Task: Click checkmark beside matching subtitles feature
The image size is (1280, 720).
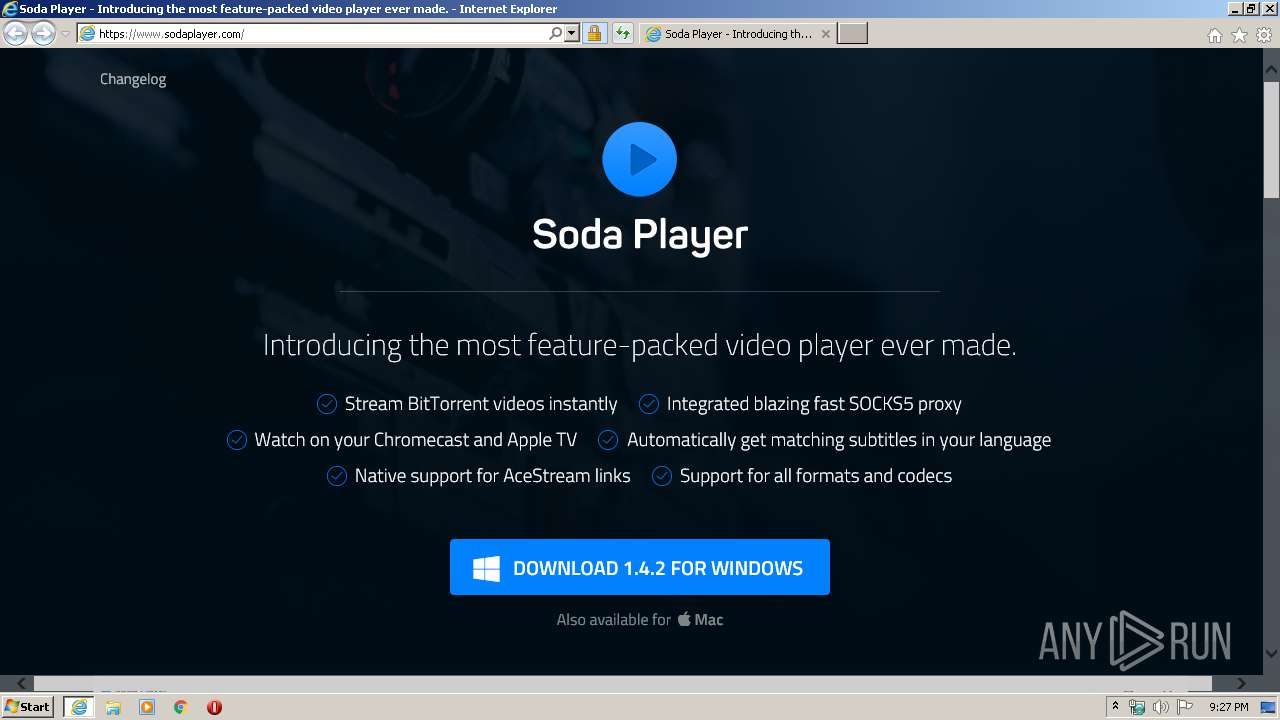Action: (x=608, y=440)
